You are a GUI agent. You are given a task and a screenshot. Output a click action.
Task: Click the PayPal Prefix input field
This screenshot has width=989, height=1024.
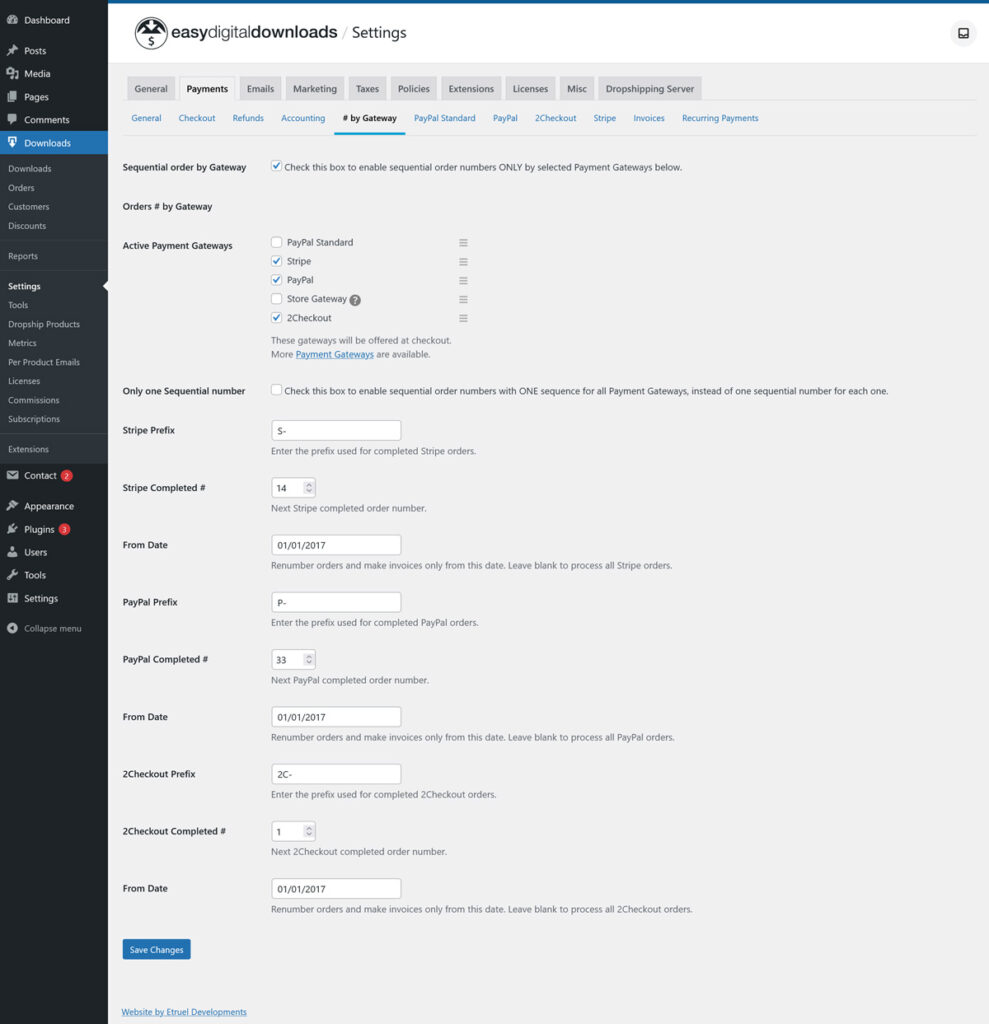(x=336, y=602)
